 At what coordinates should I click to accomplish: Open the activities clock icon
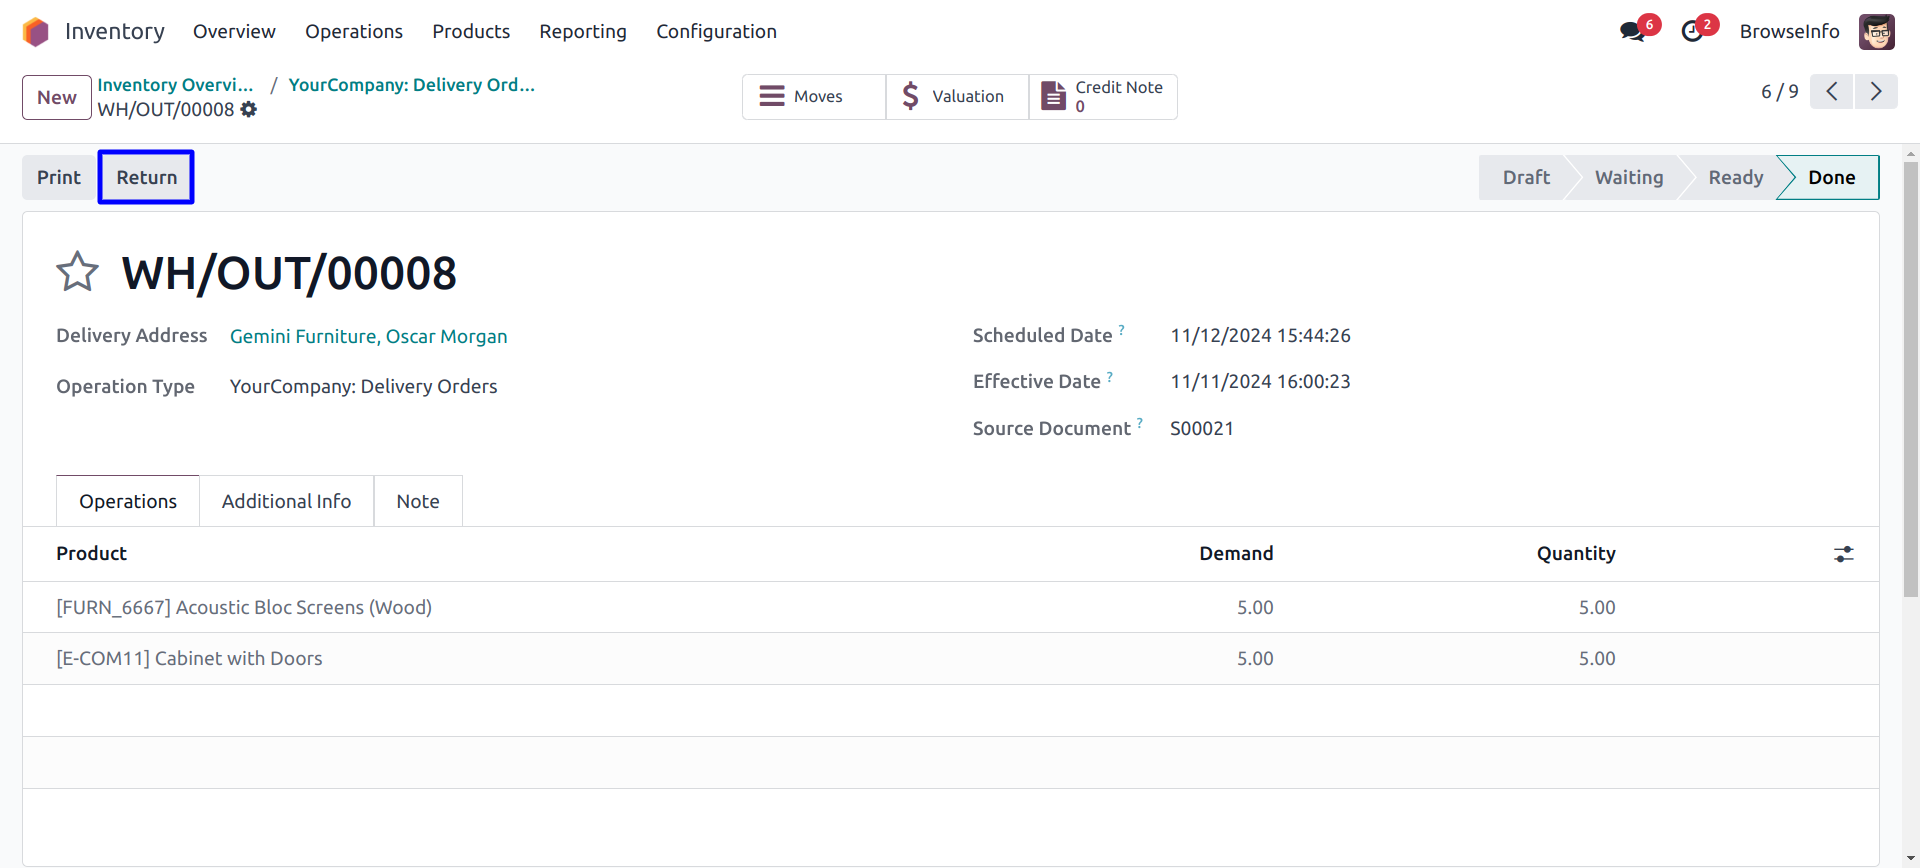coord(1692,32)
